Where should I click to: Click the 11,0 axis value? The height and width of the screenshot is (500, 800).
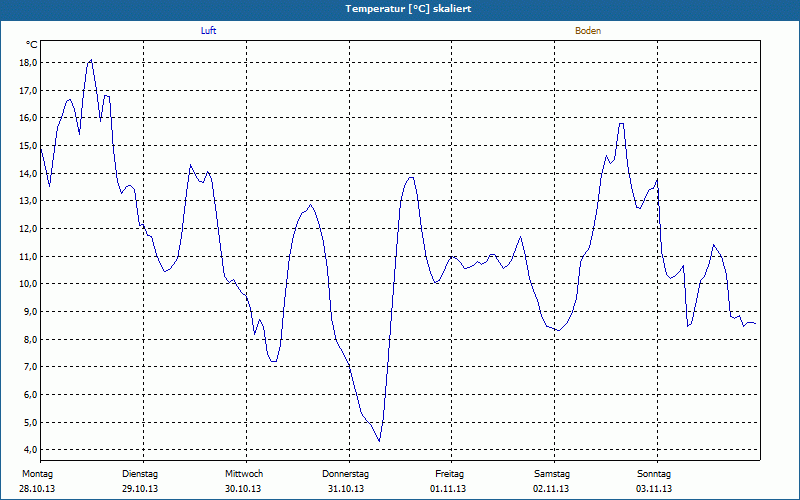point(28,256)
